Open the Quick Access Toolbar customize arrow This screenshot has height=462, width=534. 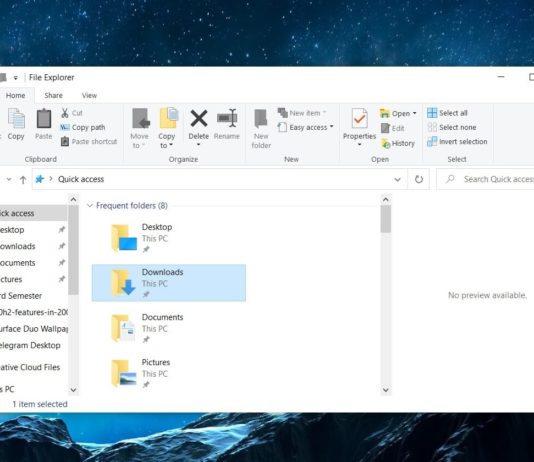coord(16,78)
